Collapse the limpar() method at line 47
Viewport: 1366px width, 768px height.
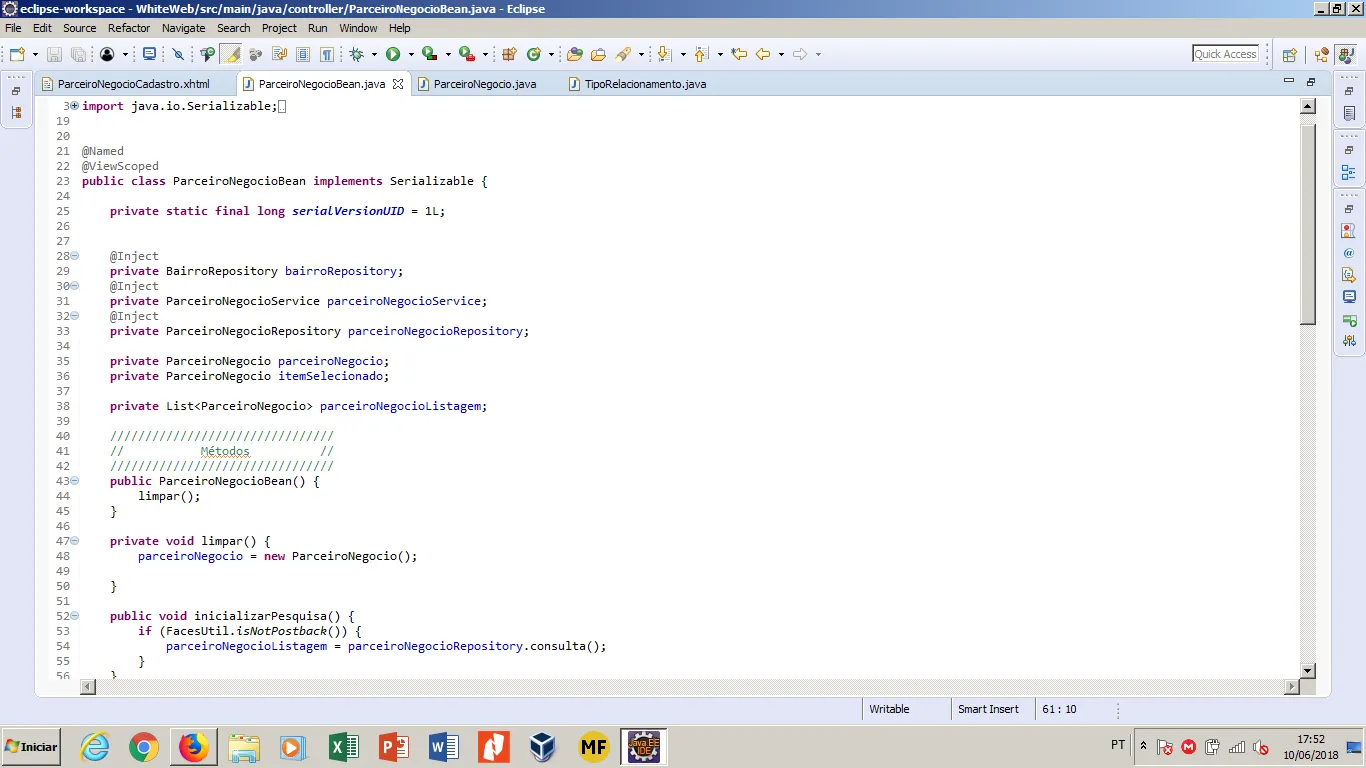[x=75, y=541]
